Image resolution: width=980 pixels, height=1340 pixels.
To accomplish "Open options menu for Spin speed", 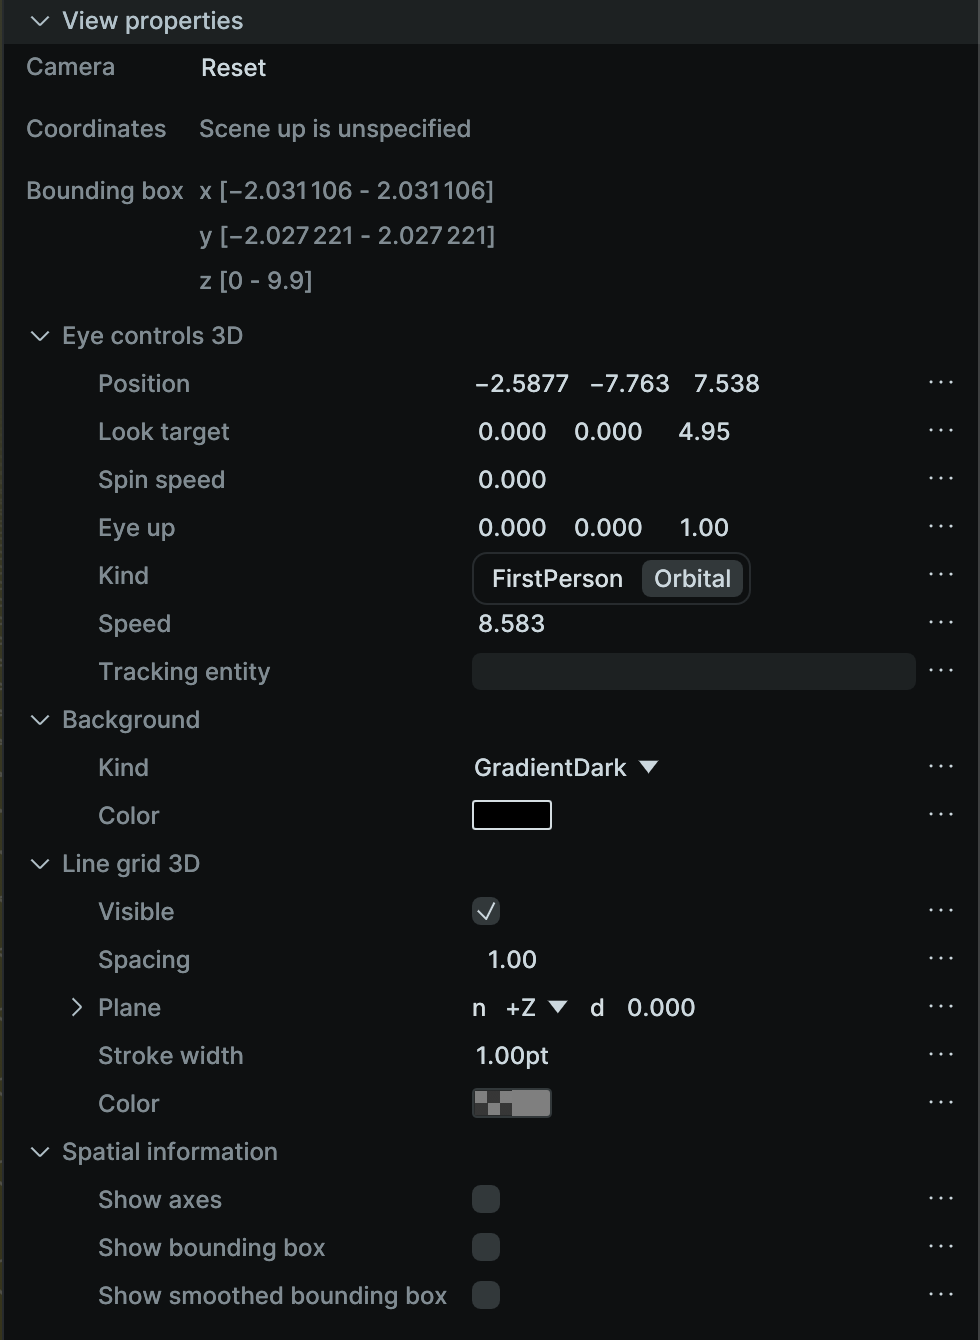I will [941, 478].
